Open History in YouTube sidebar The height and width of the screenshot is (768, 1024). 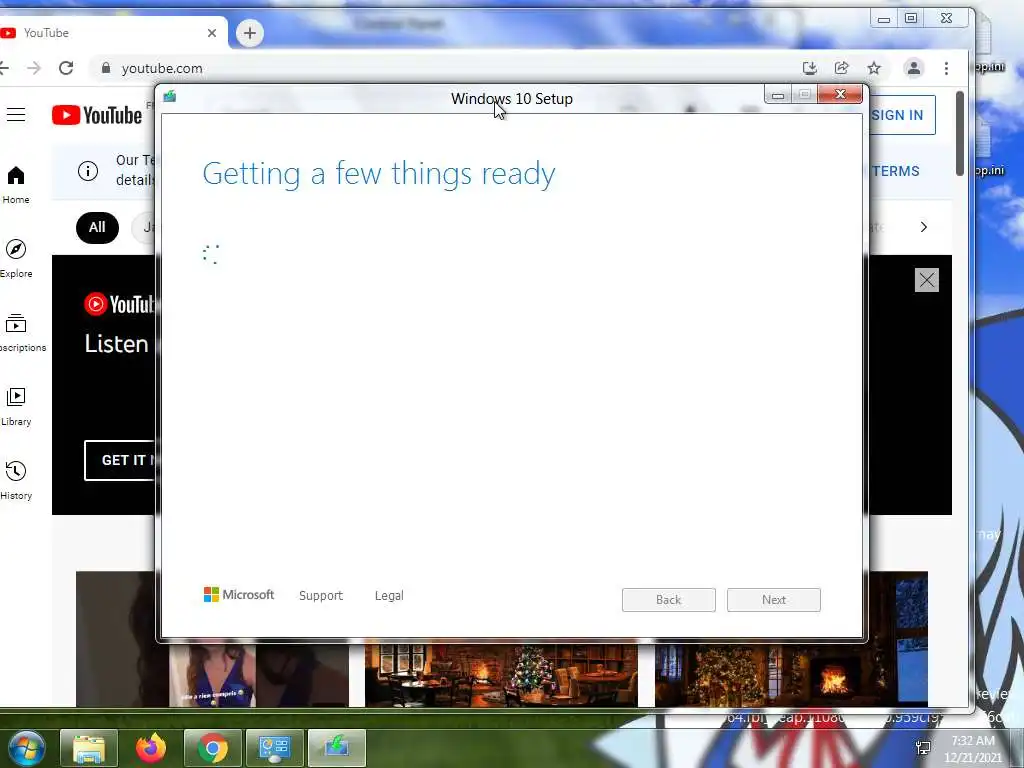(x=16, y=481)
